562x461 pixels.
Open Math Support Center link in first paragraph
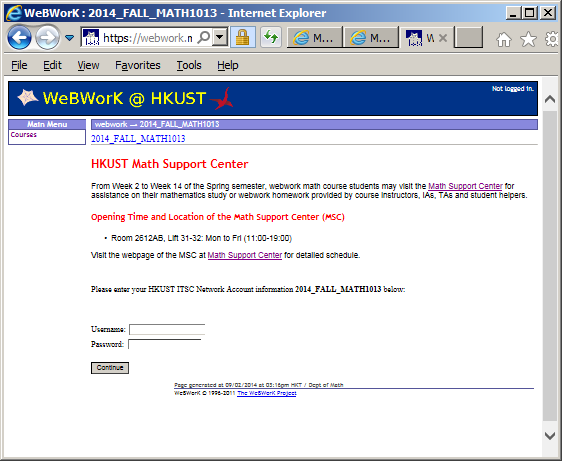465,186
